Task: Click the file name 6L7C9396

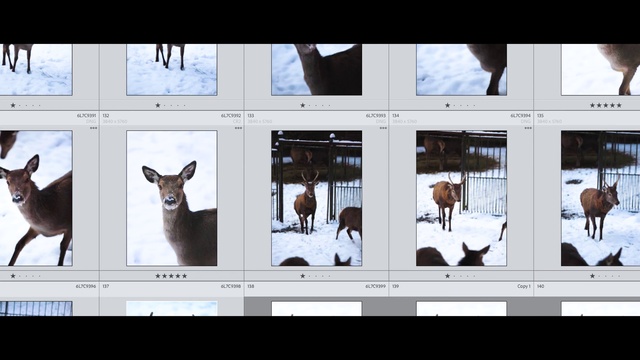Action: [86, 287]
